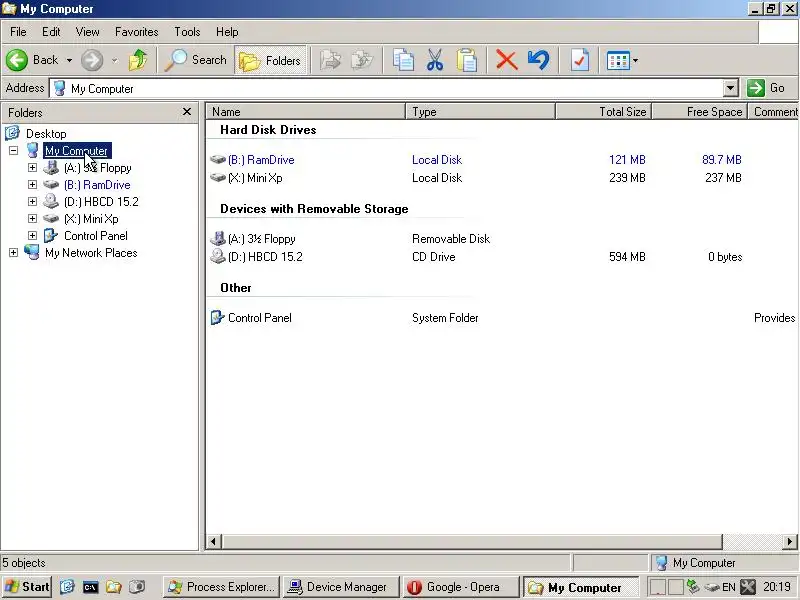Select (D:) HBCD 15.2 in file list
This screenshot has height=600, width=800.
point(265,257)
